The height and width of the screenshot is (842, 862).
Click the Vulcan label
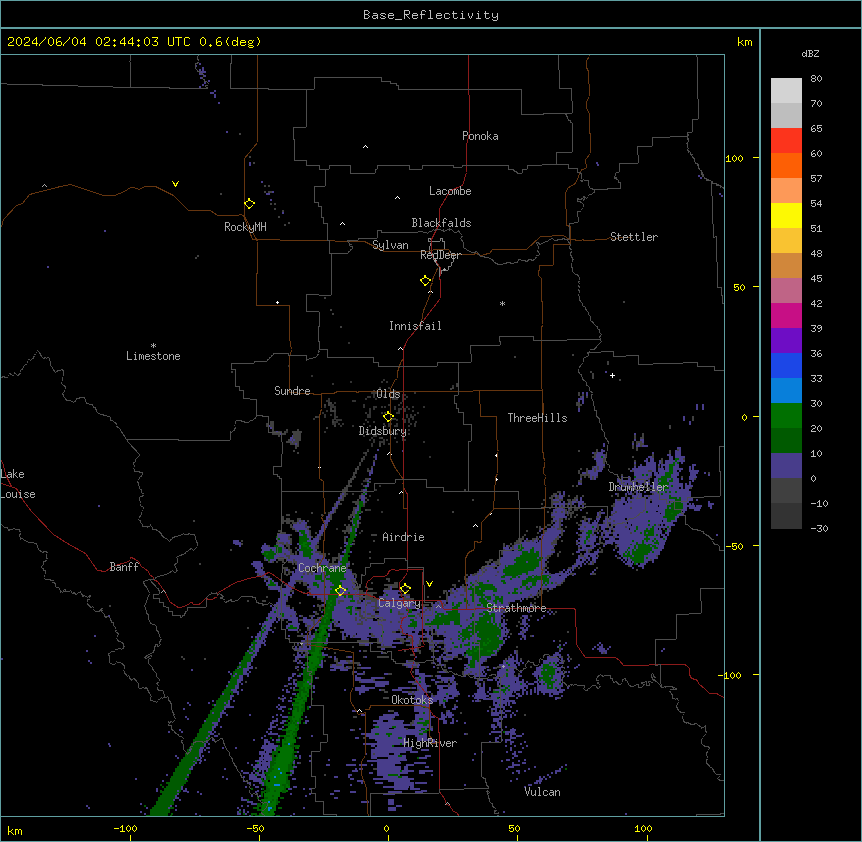[542, 792]
